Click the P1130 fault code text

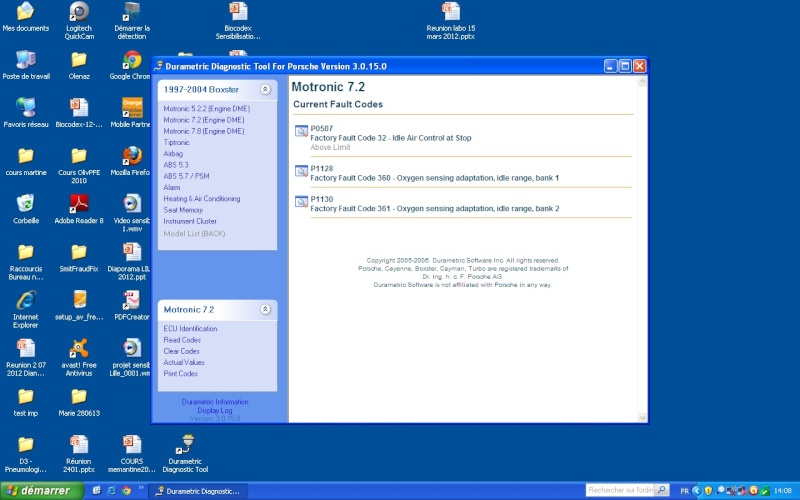pyautogui.click(x=321, y=199)
